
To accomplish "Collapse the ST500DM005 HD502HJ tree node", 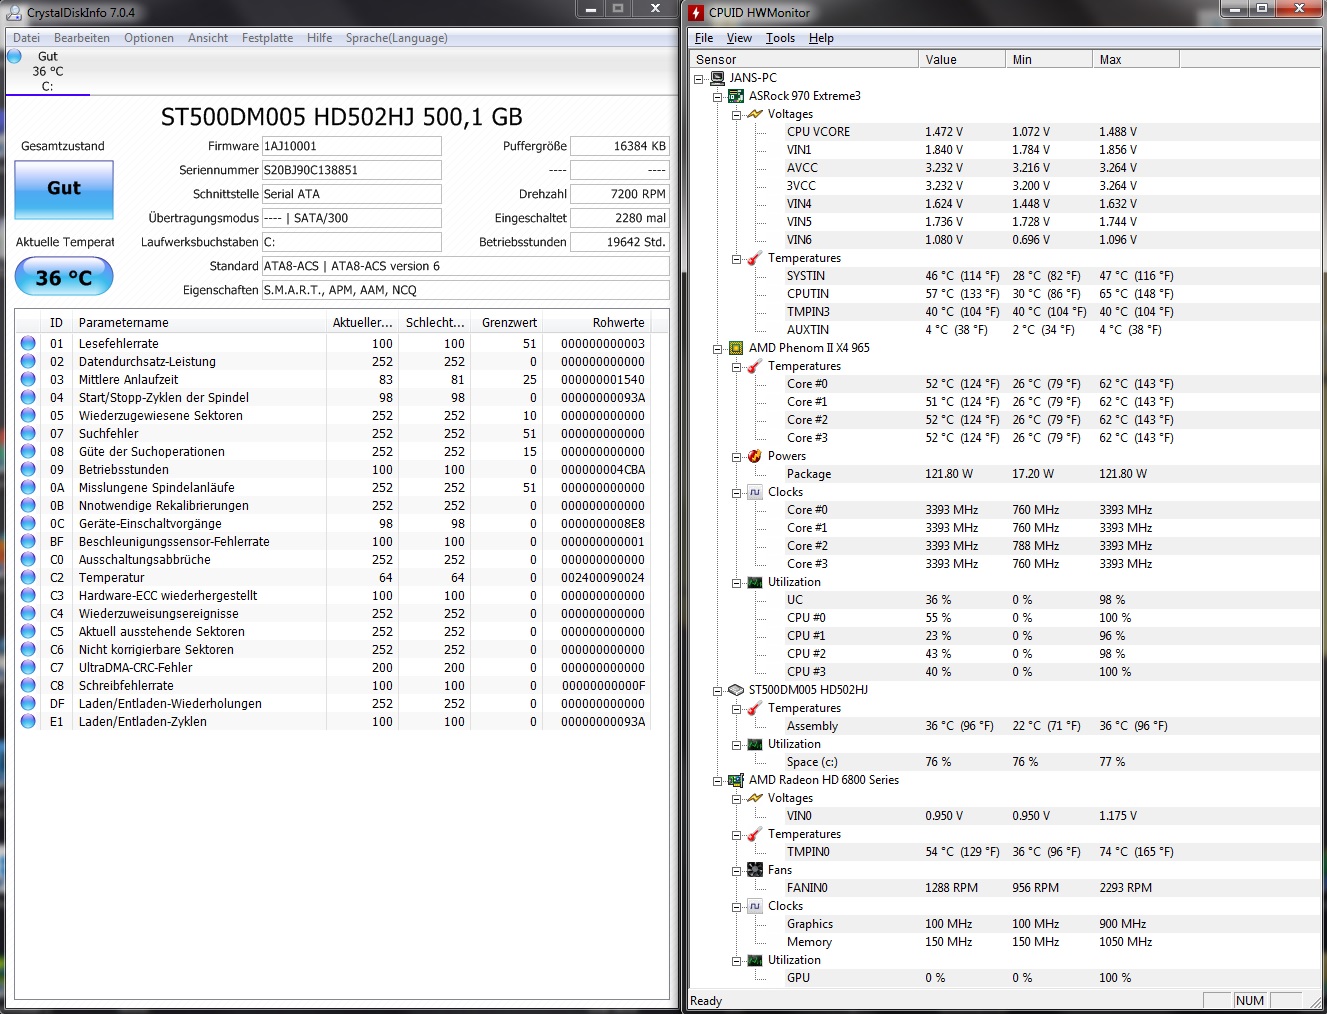I will (x=718, y=691).
